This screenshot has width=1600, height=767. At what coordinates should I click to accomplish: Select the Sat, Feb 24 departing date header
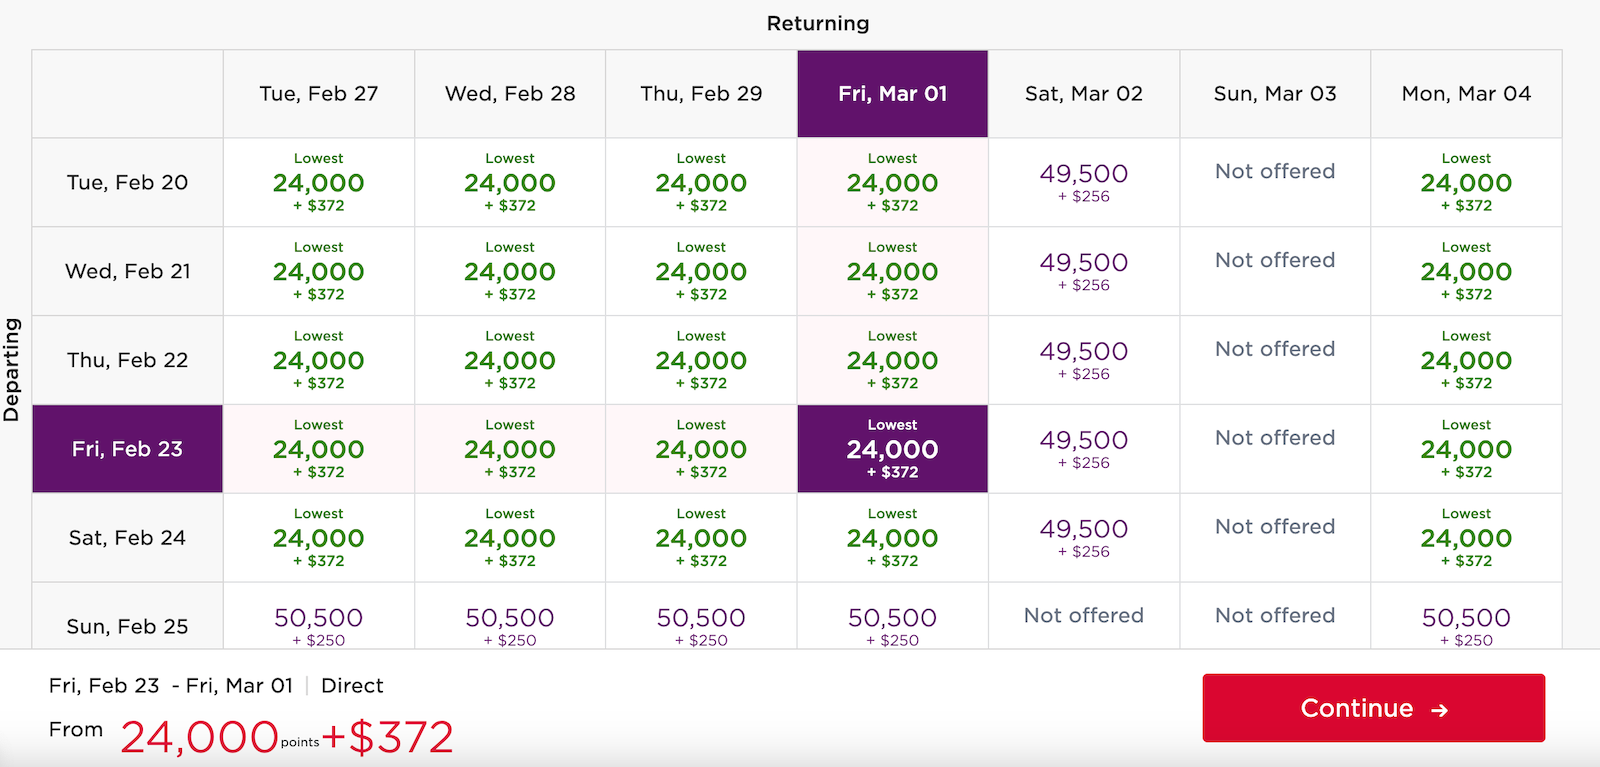click(x=126, y=537)
